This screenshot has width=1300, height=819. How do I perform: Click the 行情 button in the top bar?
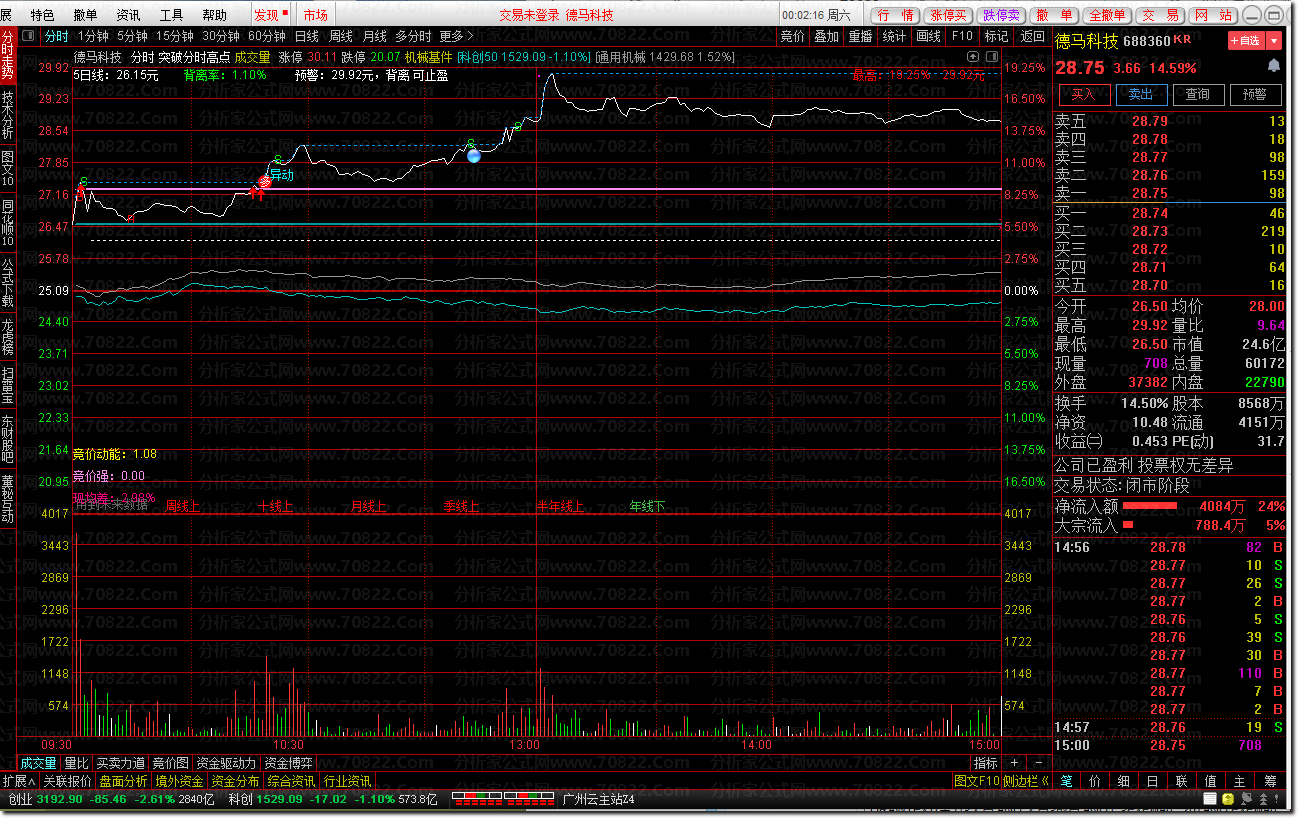coord(895,15)
